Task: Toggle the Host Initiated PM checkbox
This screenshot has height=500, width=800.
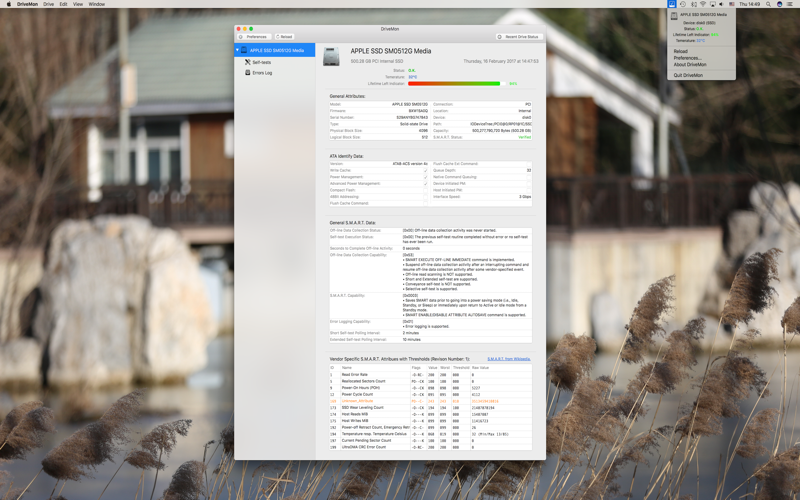Action: click(529, 190)
